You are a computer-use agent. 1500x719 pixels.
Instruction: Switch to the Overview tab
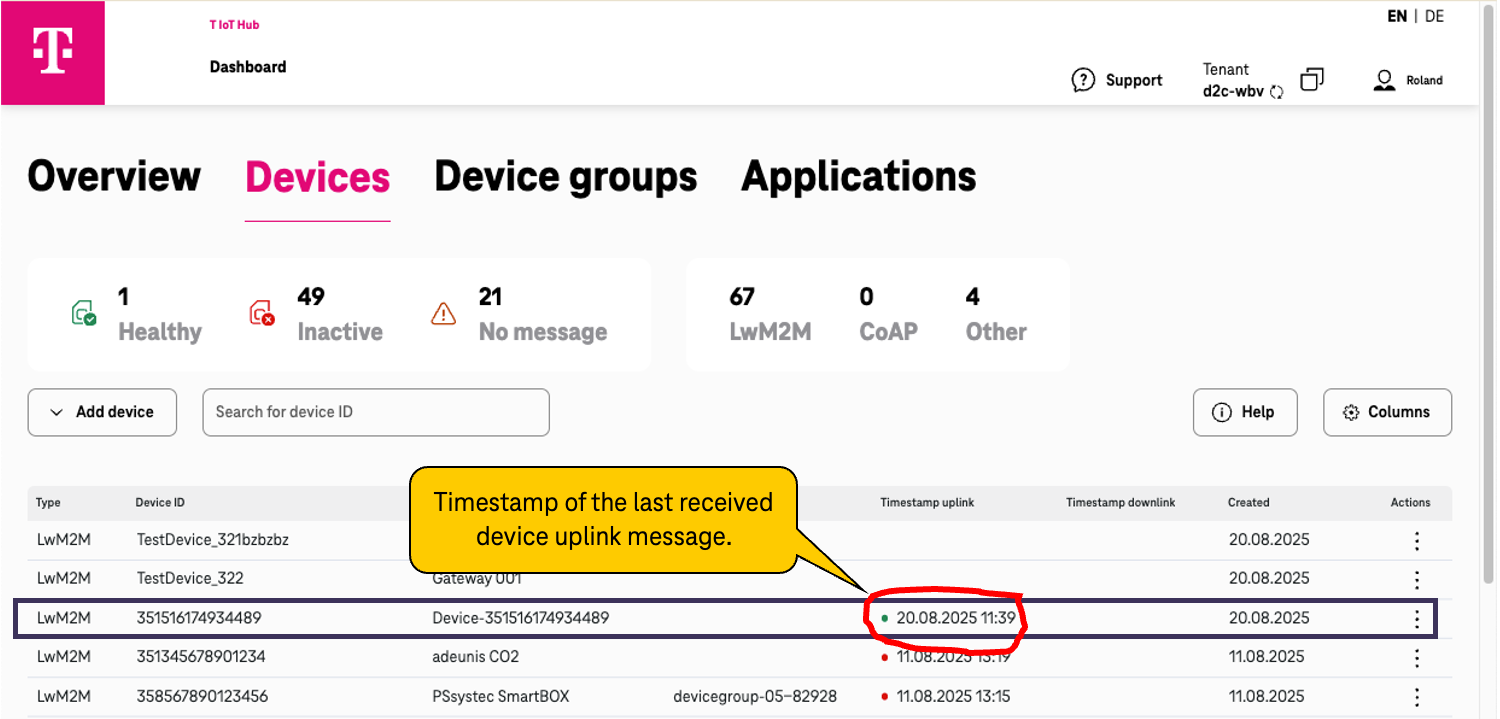pos(113,176)
